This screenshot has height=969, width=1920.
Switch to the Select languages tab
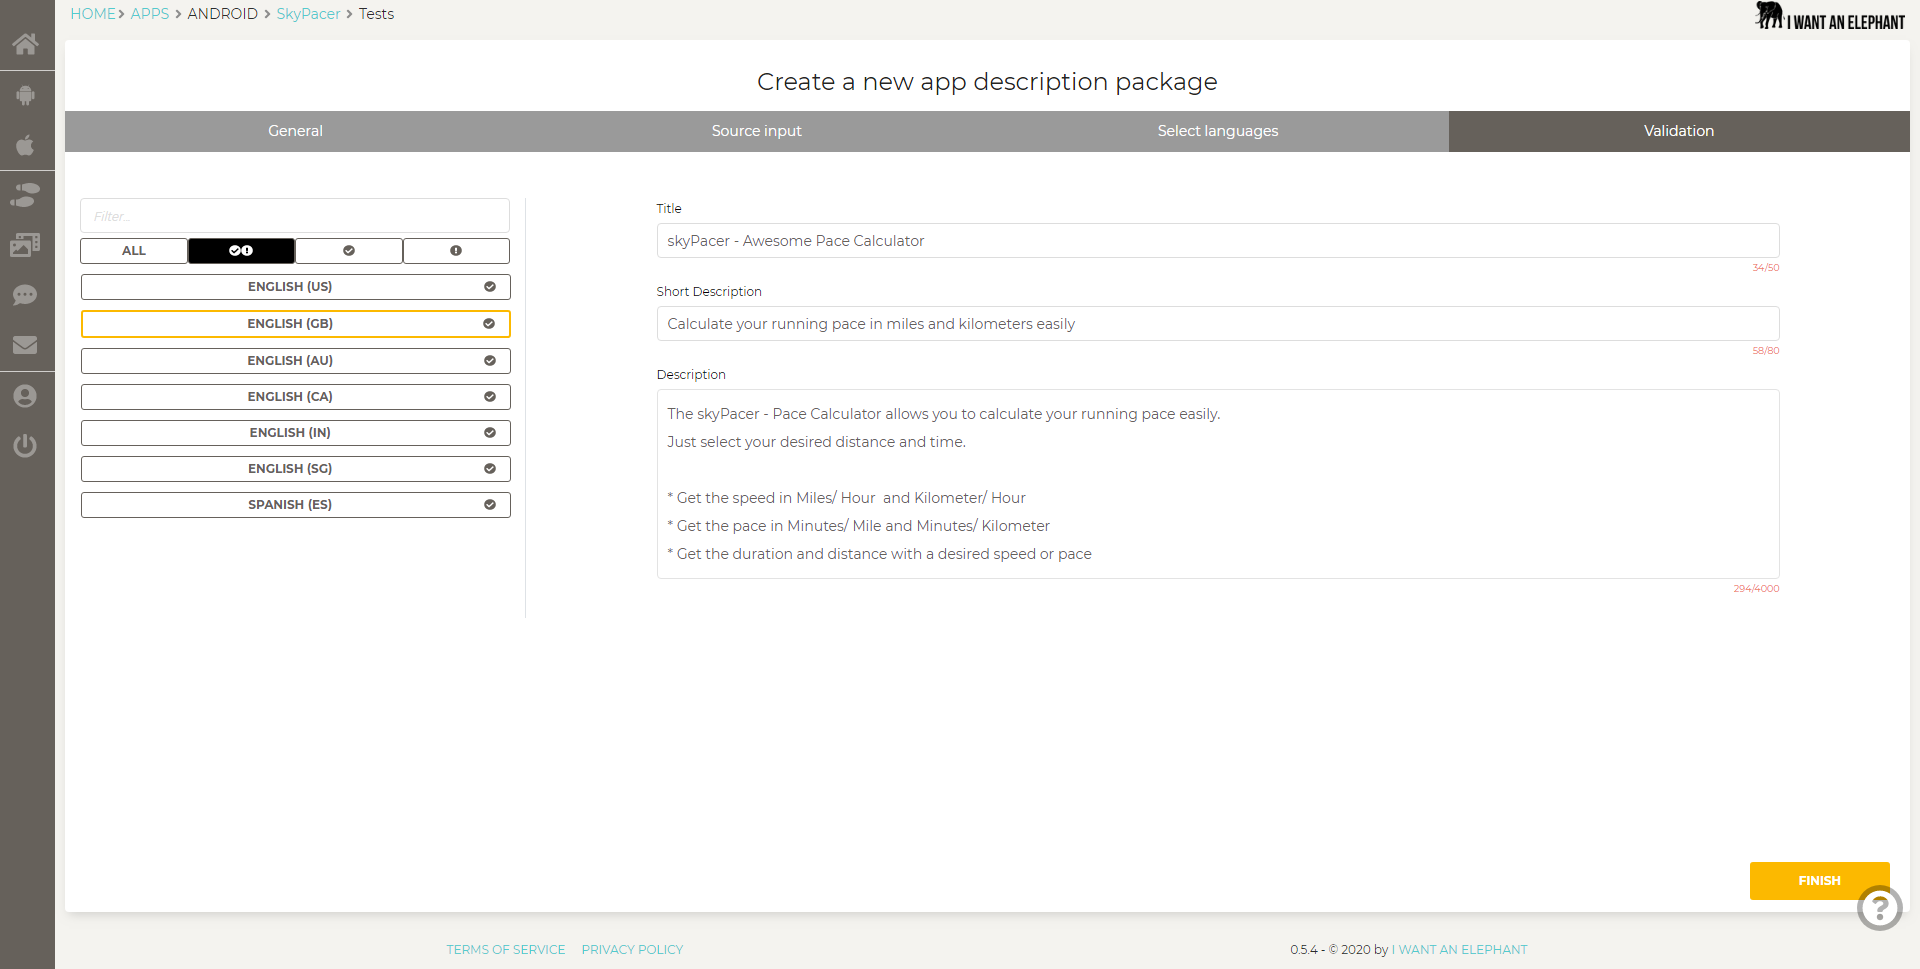1217,131
